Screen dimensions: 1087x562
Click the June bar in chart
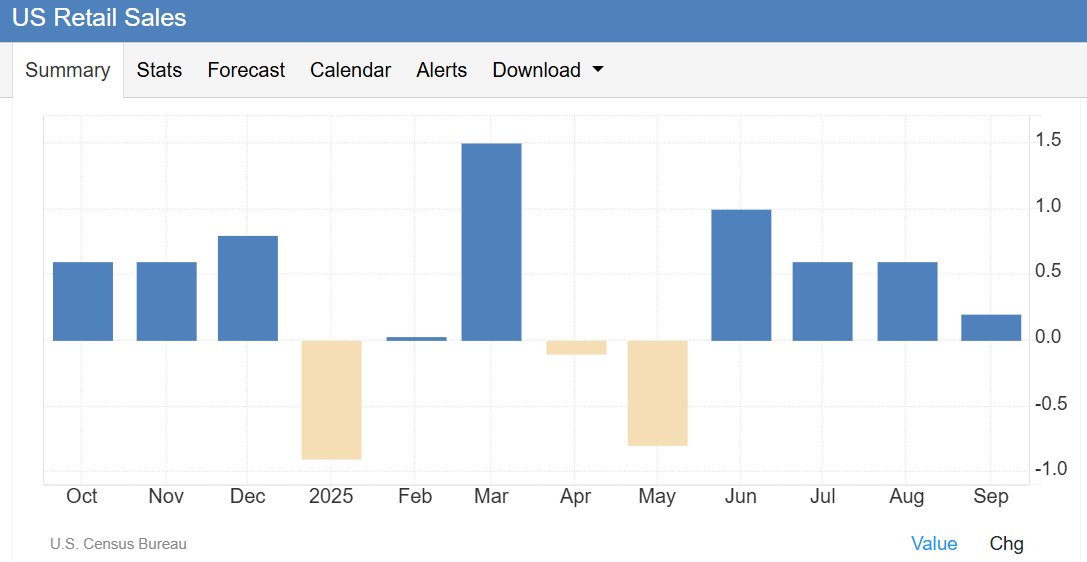741,275
